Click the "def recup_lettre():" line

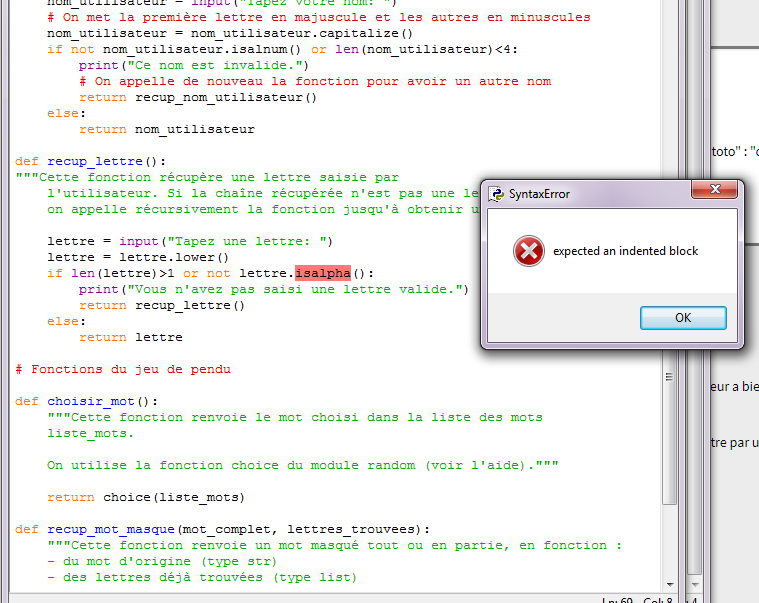(90, 161)
